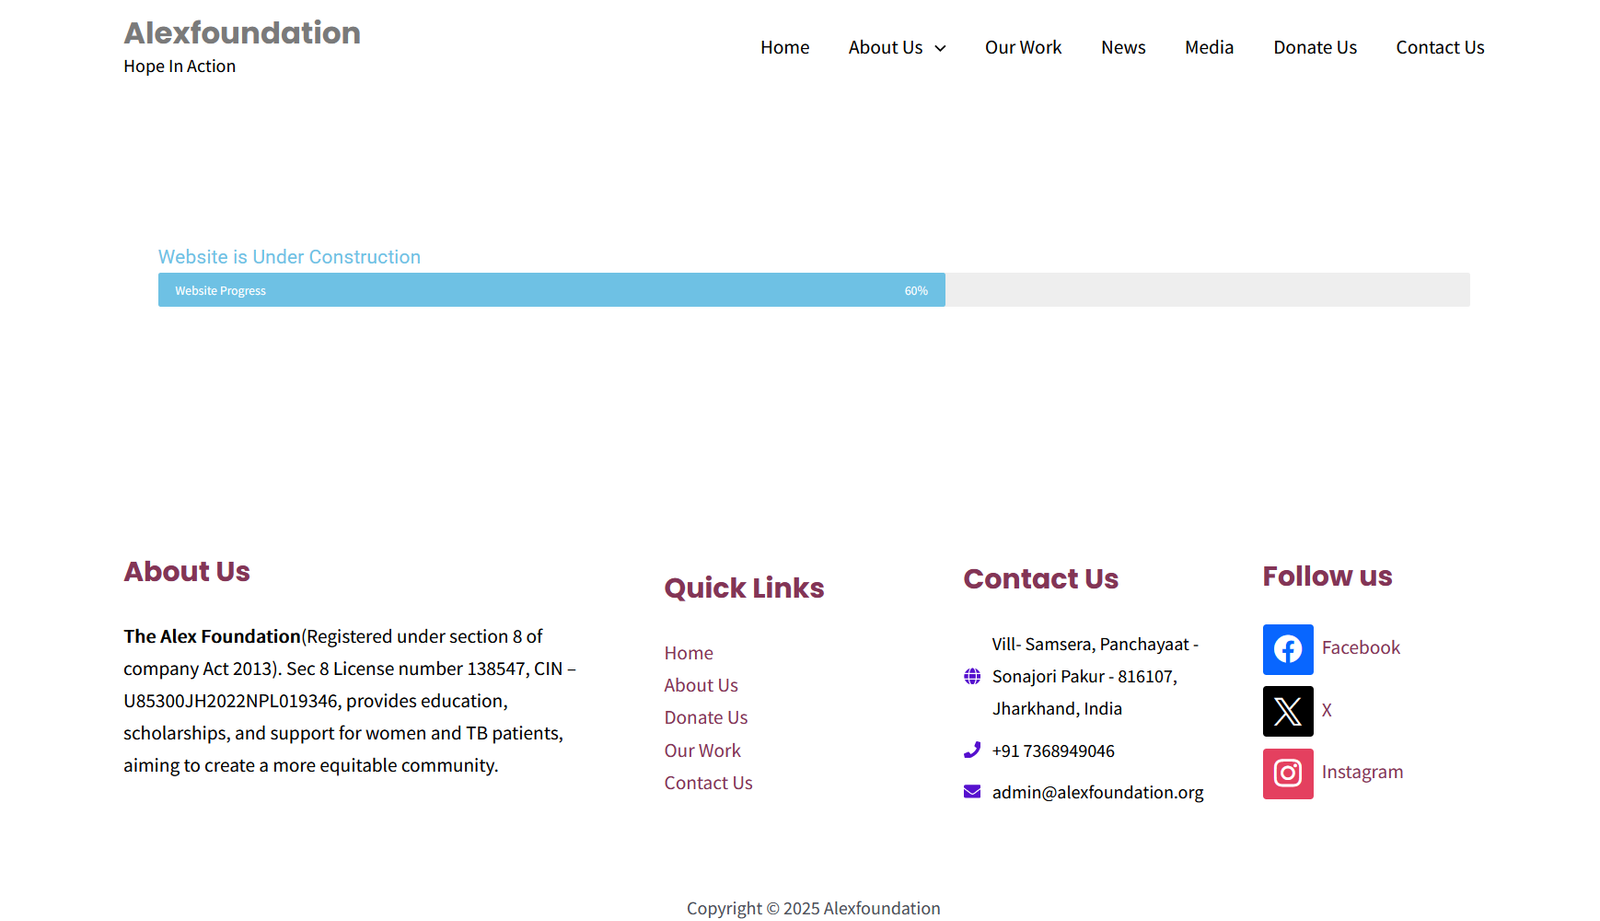
Task: Open the Media menu item
Action: (x=1209, y=47)
